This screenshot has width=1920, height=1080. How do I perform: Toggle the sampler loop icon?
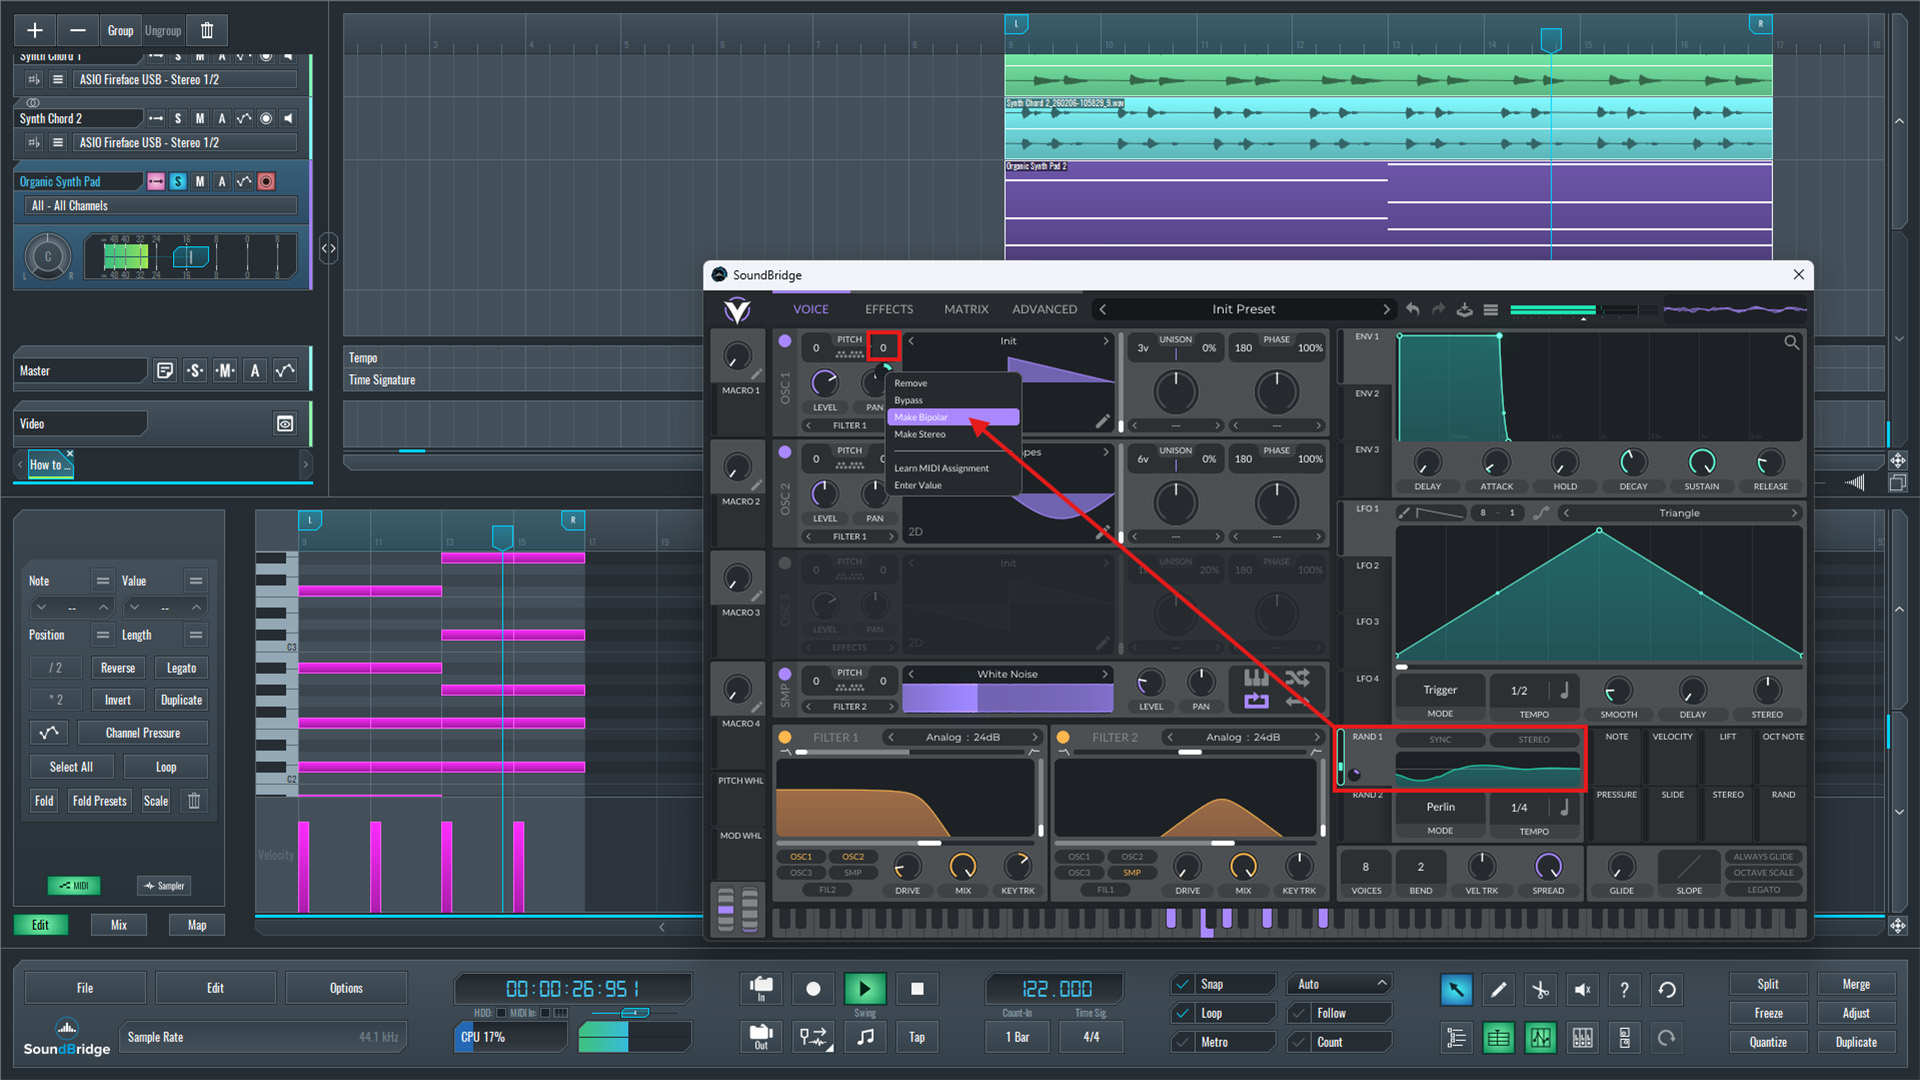pos(1256,701)
